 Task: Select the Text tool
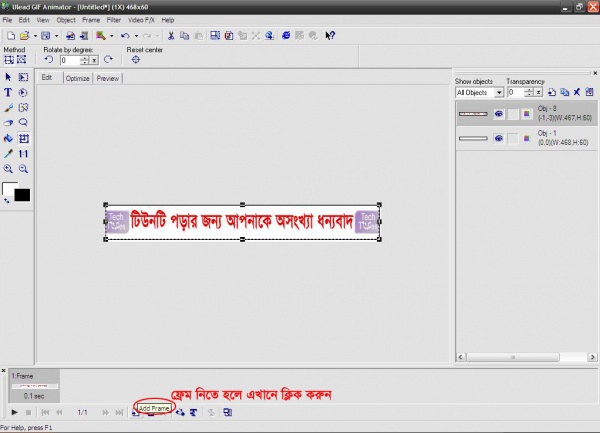click(x=8, y=93)
